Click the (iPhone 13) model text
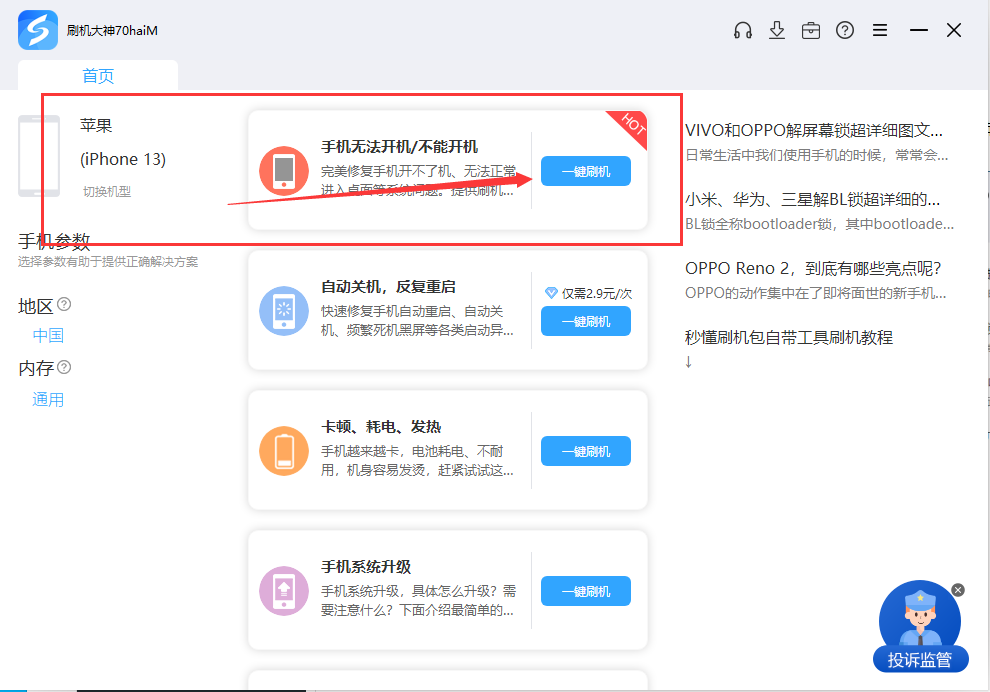Viewport: 990px width, 692px height. (123, 159)
